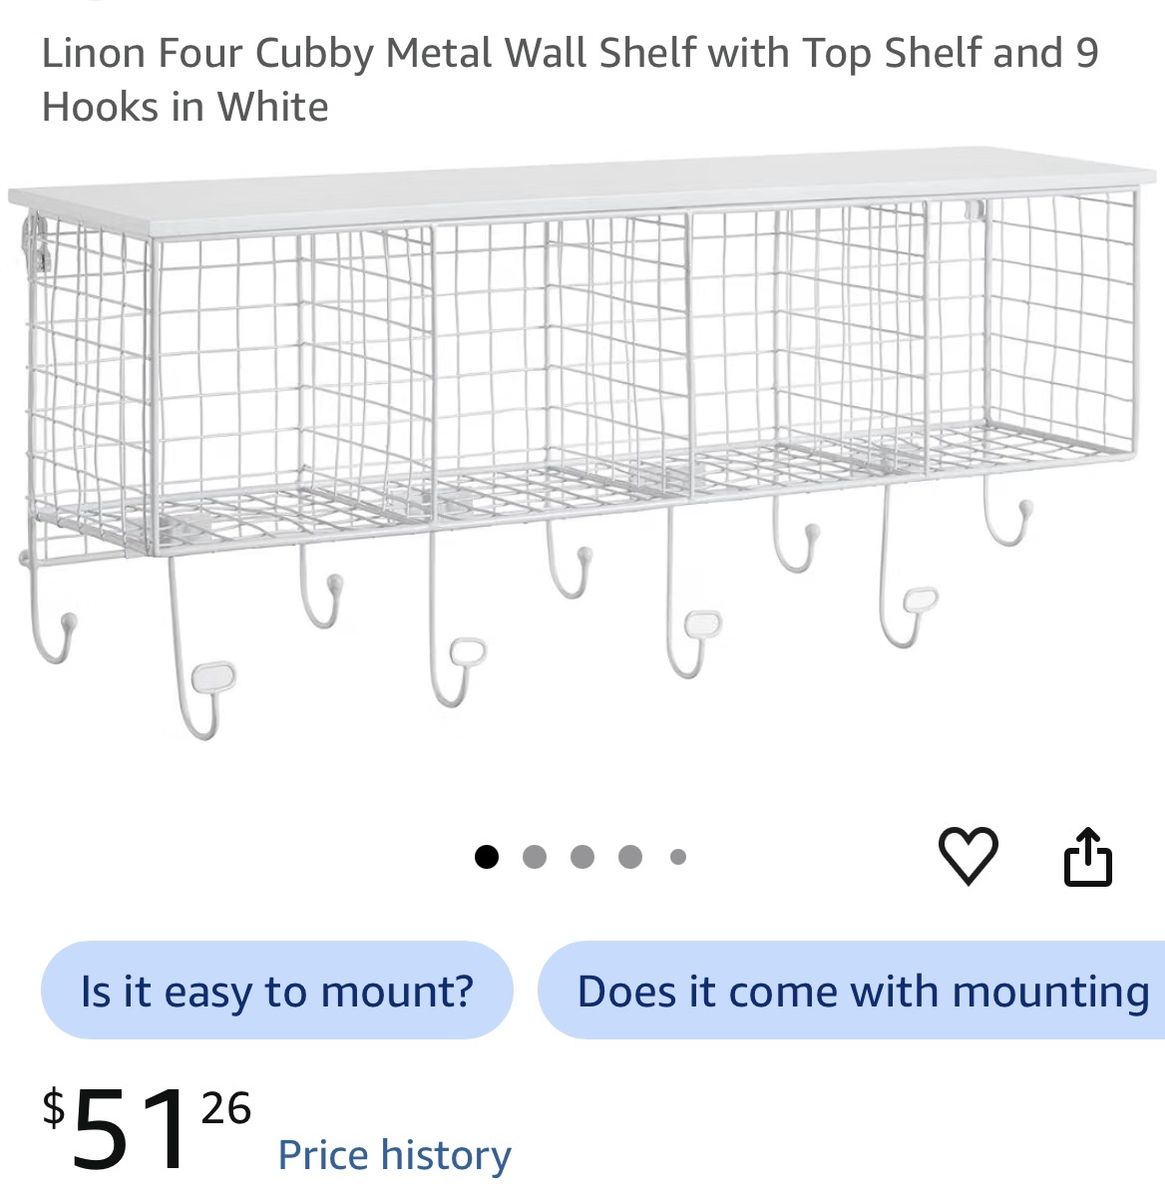Select the second carousel image dot

coord(535,857)
